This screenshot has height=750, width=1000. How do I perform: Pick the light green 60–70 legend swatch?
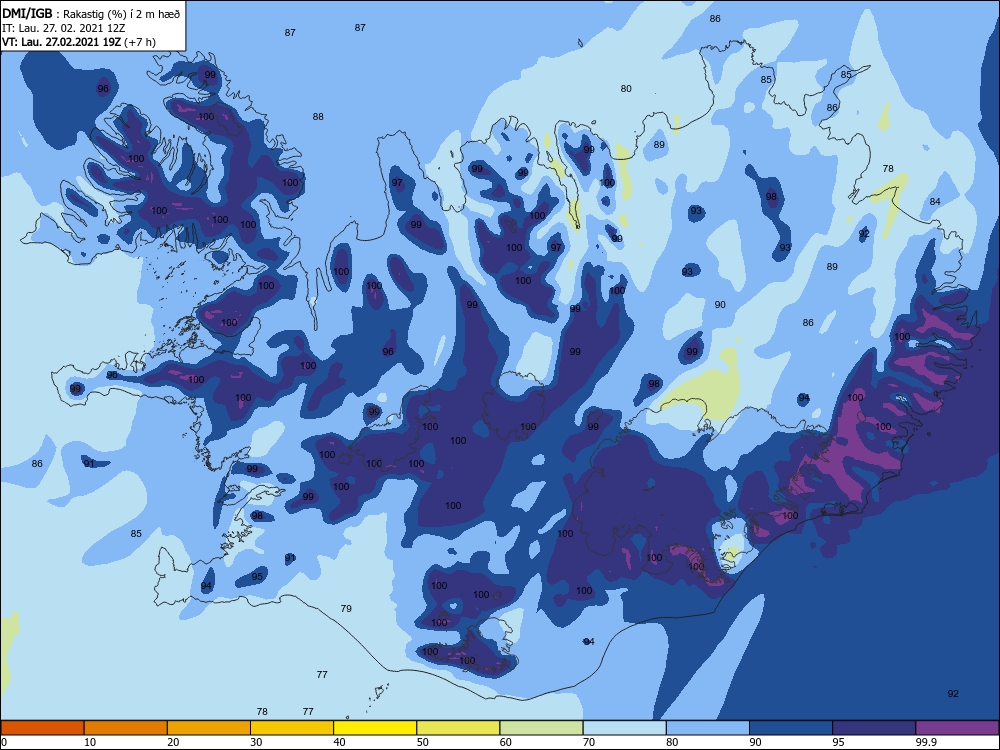(541, 728)
